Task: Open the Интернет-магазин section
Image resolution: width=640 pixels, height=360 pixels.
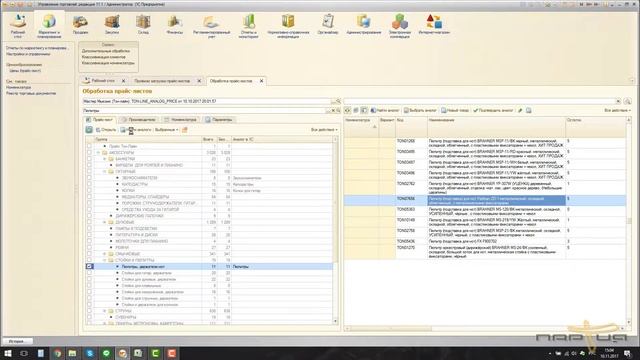Action: pos(434,24)
